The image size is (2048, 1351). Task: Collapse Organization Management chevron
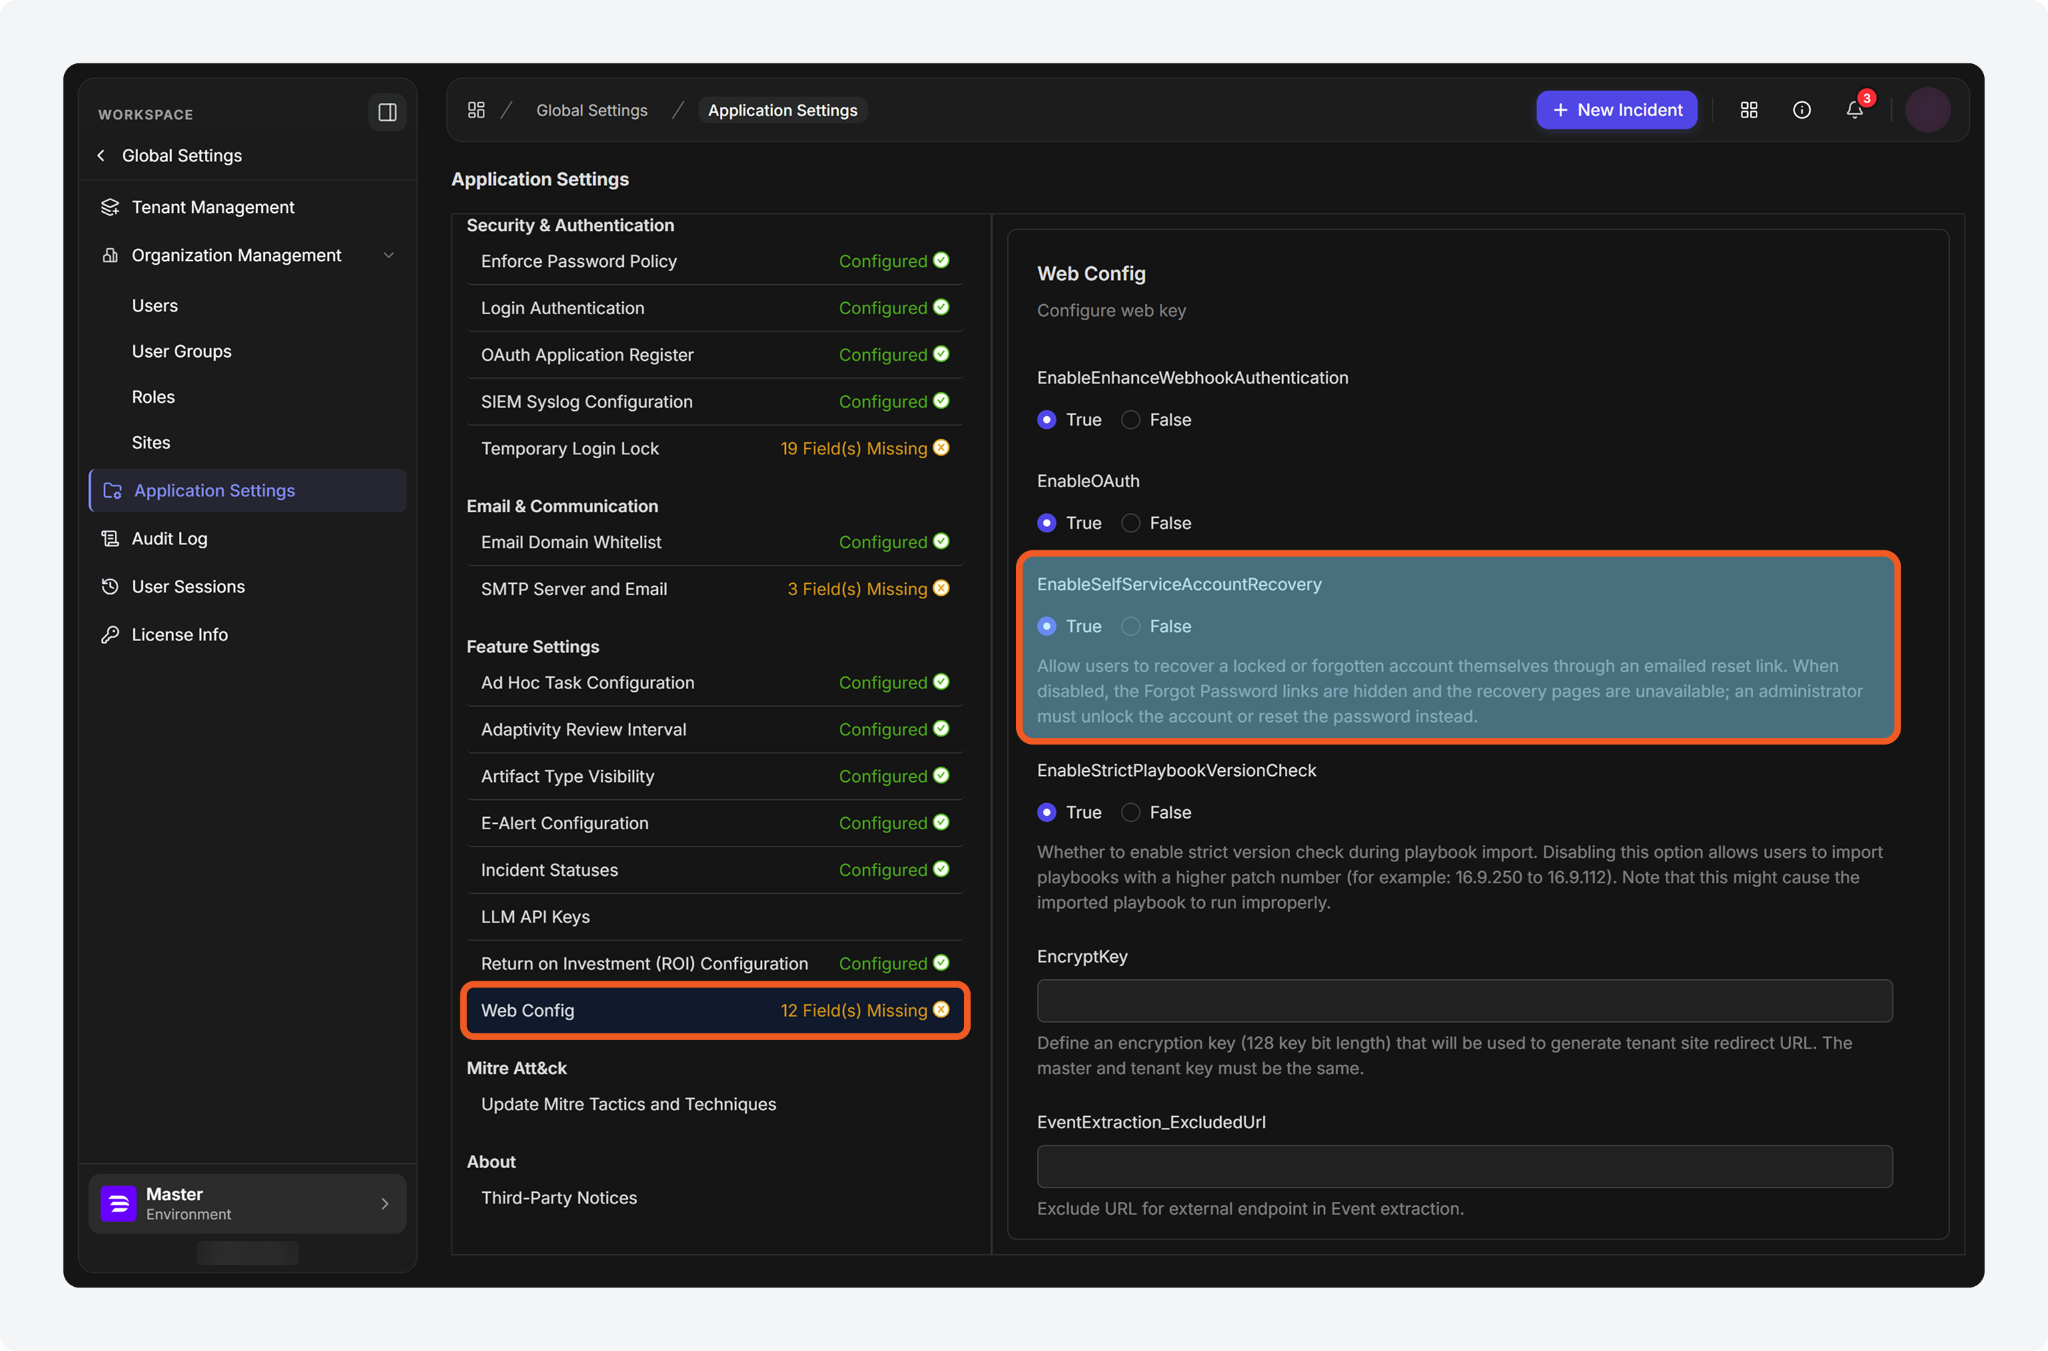[x=389, y=255]
